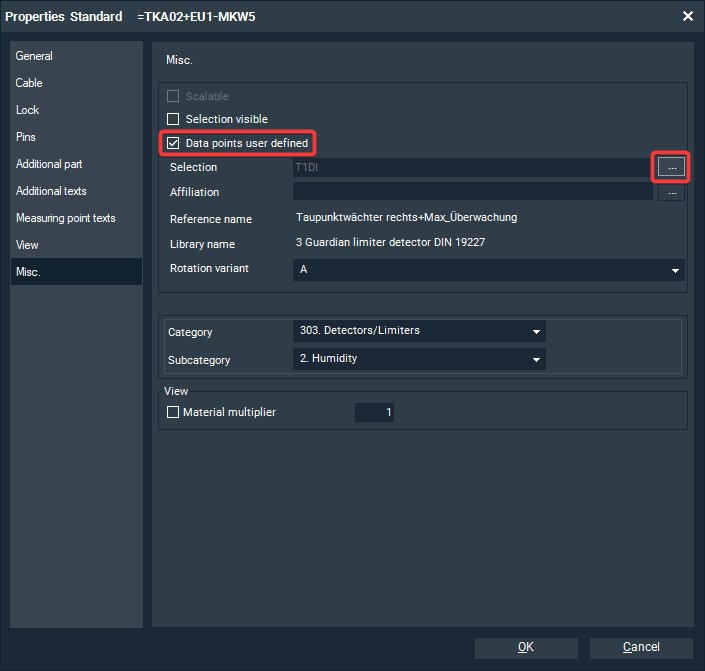
Task: Select the Lock section
Action: [28, 110]
